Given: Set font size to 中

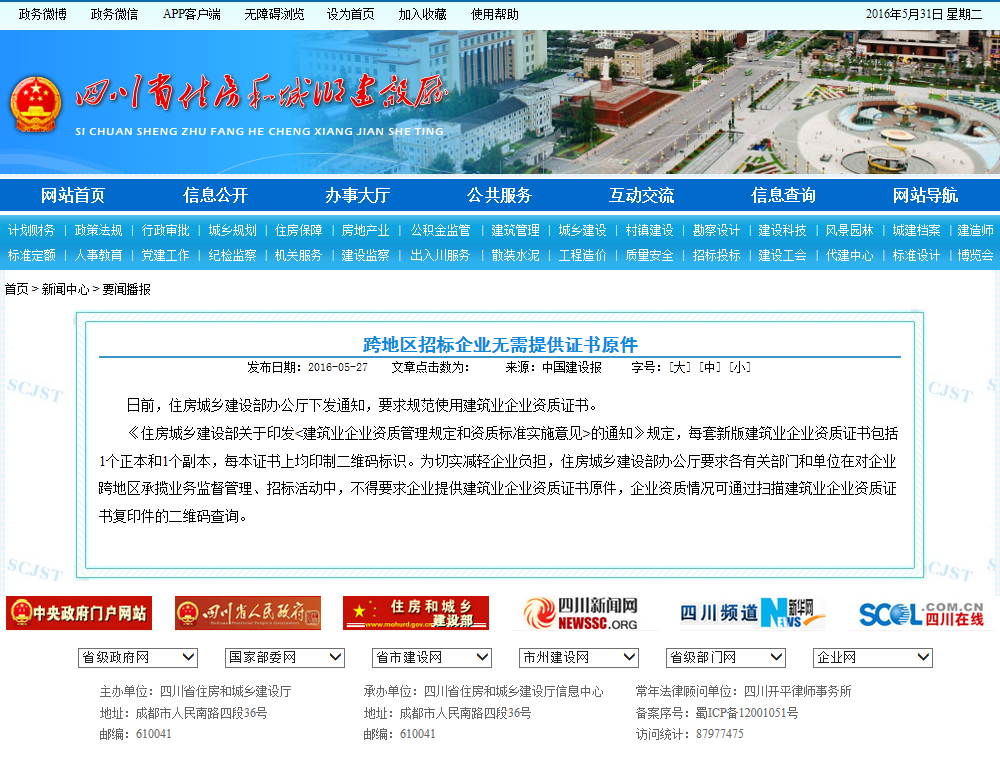Looking at the screenshot, I should pyautogui.click(x=710, y=367).
